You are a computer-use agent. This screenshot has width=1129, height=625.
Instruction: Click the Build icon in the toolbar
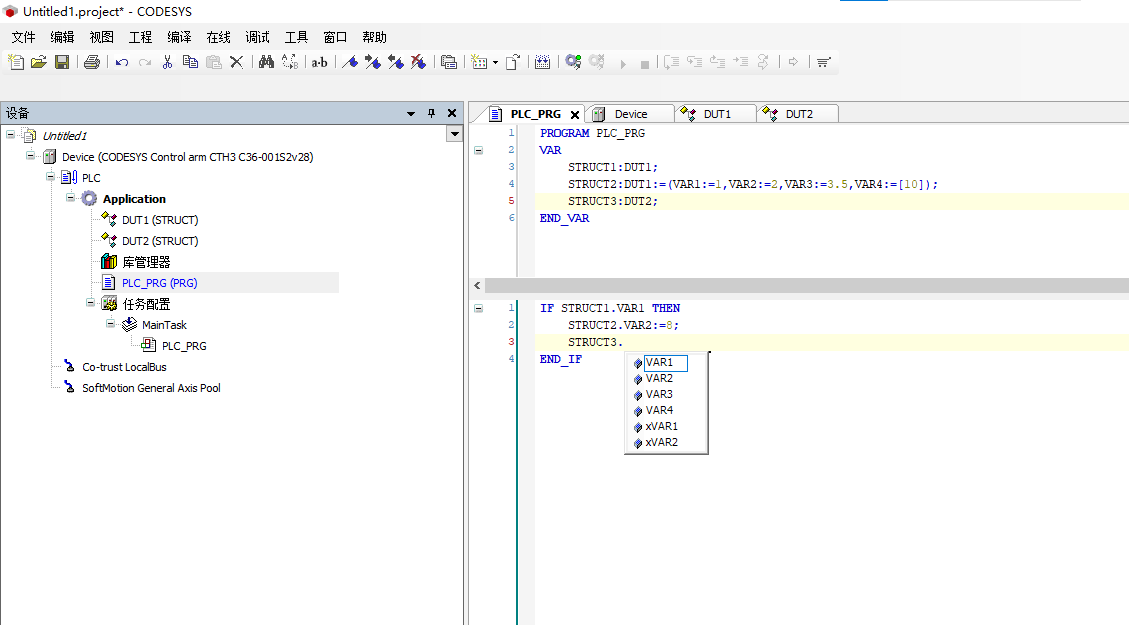tap(543, 62)
